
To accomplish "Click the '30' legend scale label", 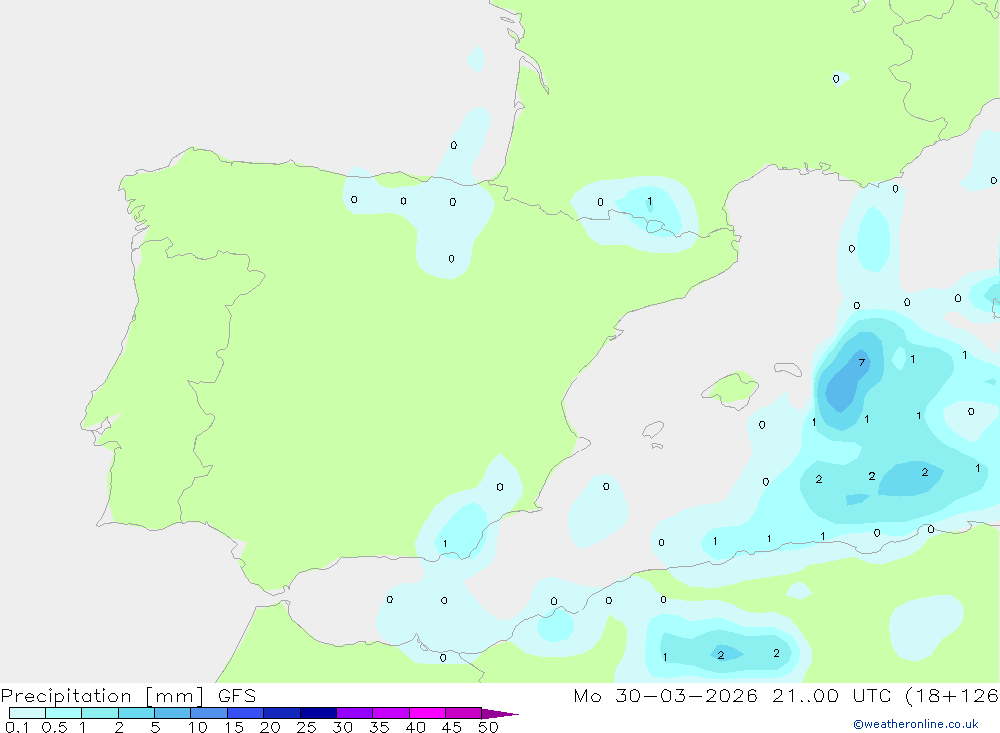I will [x=342, y=727].
